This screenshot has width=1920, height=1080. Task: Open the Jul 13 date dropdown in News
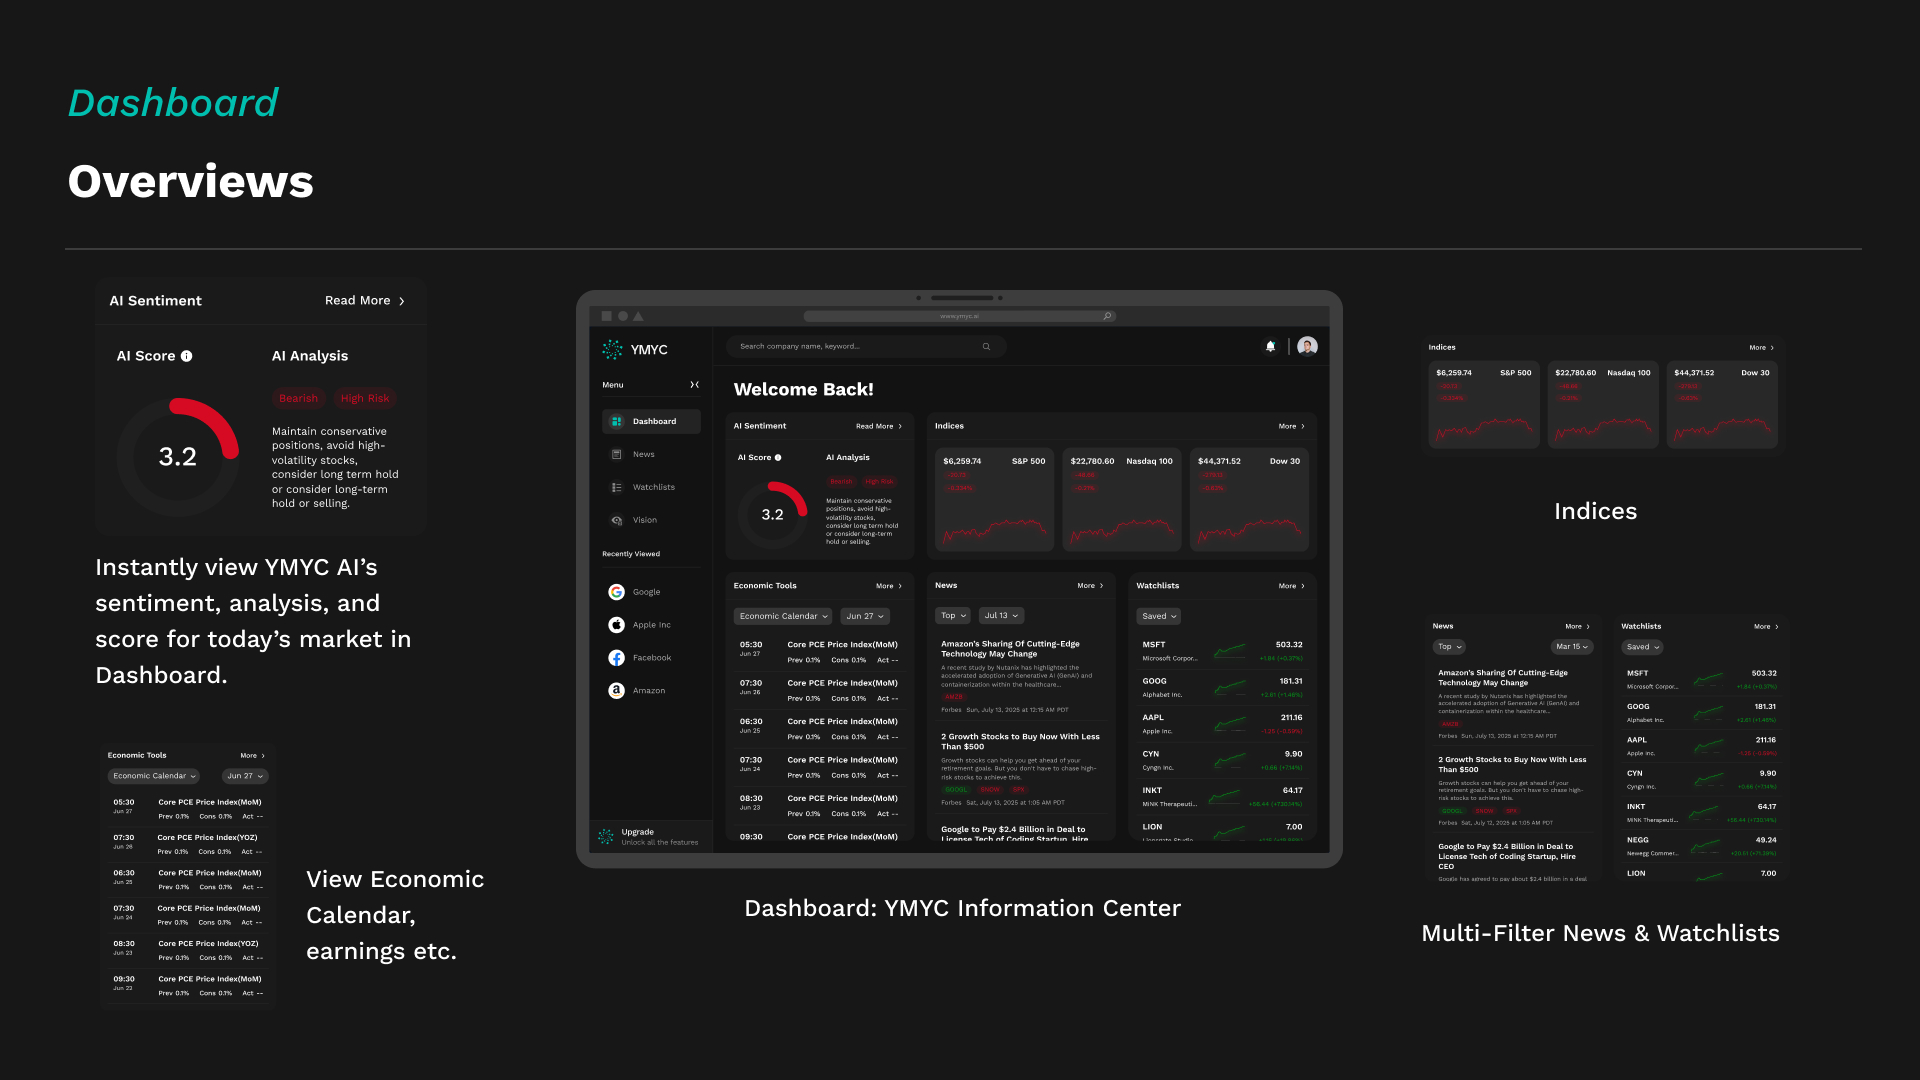pyautogui.click(x=1001, y=616)
